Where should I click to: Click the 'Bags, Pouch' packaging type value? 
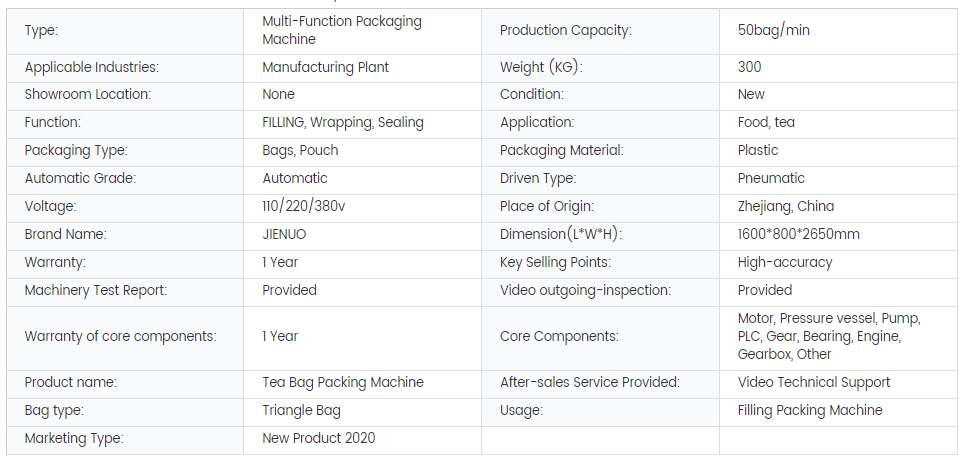[300, 150]
